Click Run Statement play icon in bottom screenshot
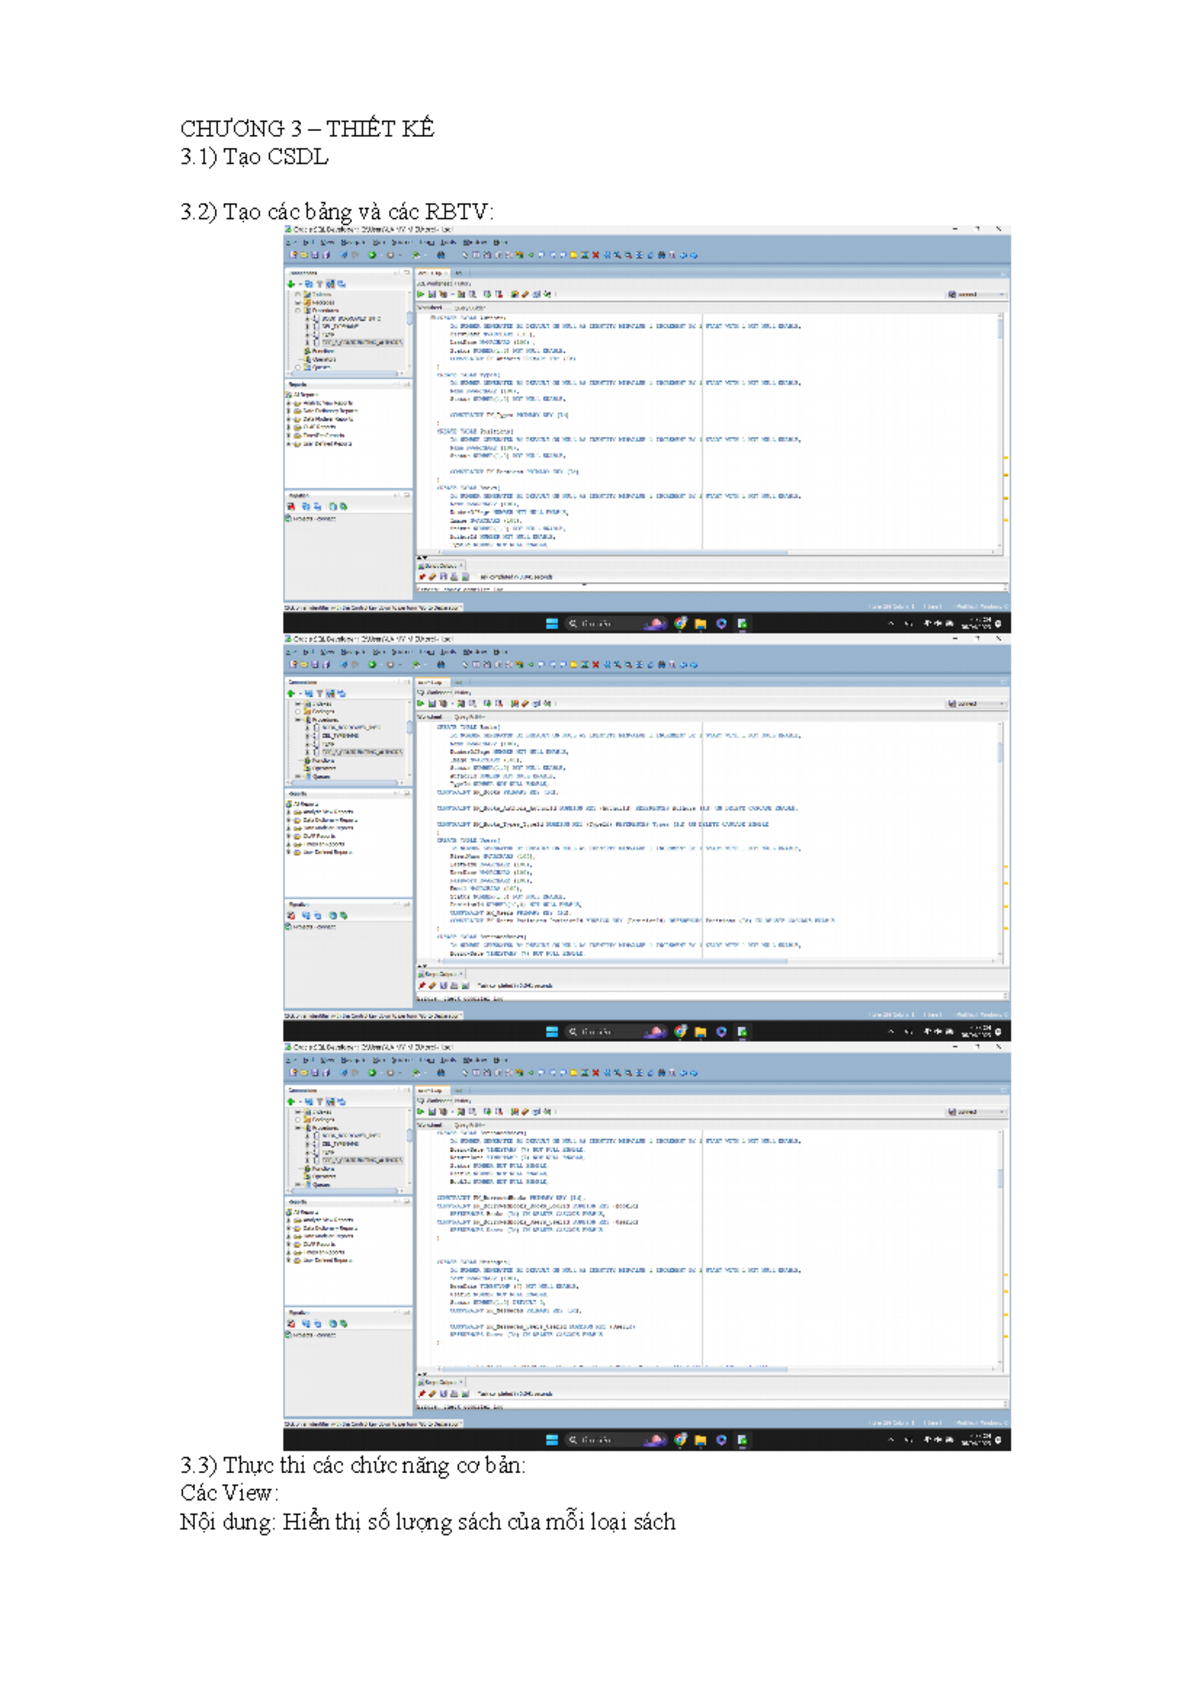This screenshot has width=1200, height=1698. click(x=421, y=1111)
